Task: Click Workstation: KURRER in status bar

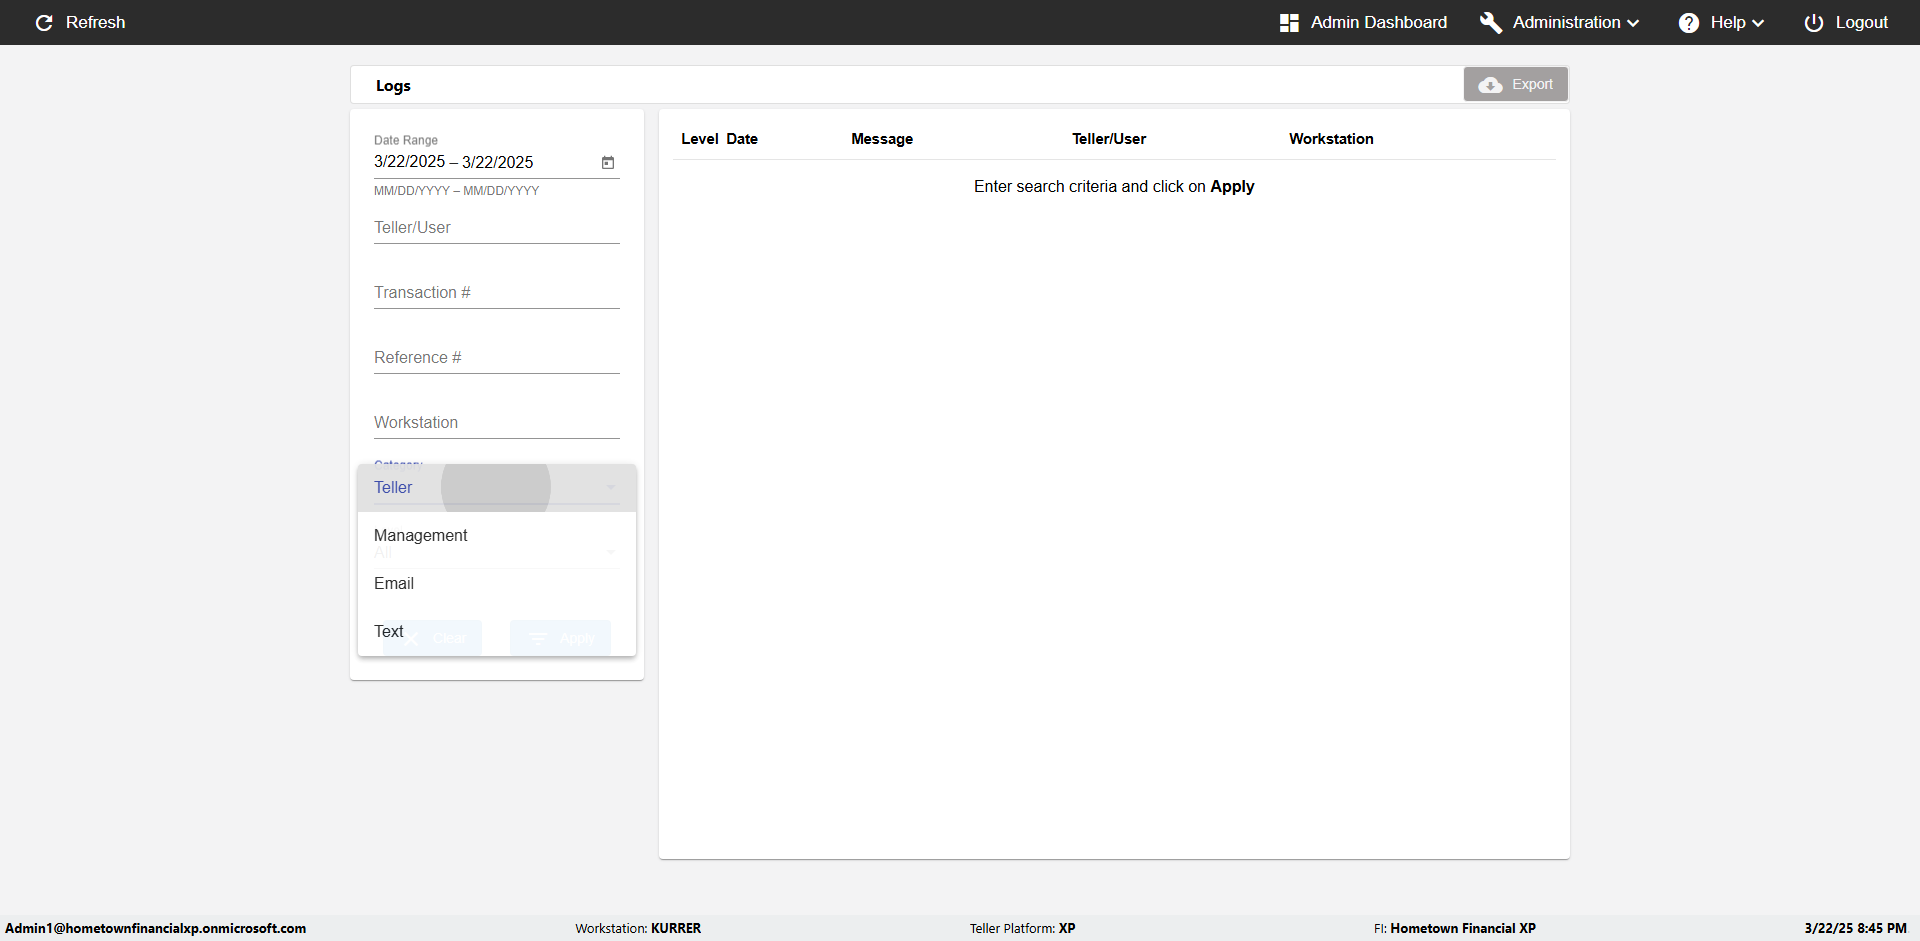Action: click(x=638, y=928)
